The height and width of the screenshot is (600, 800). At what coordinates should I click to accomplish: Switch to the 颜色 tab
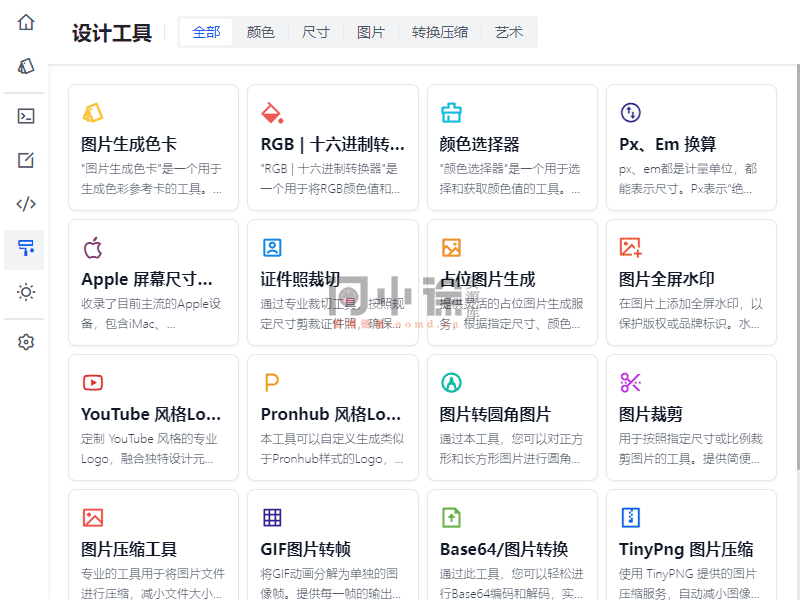pos(261,32)
